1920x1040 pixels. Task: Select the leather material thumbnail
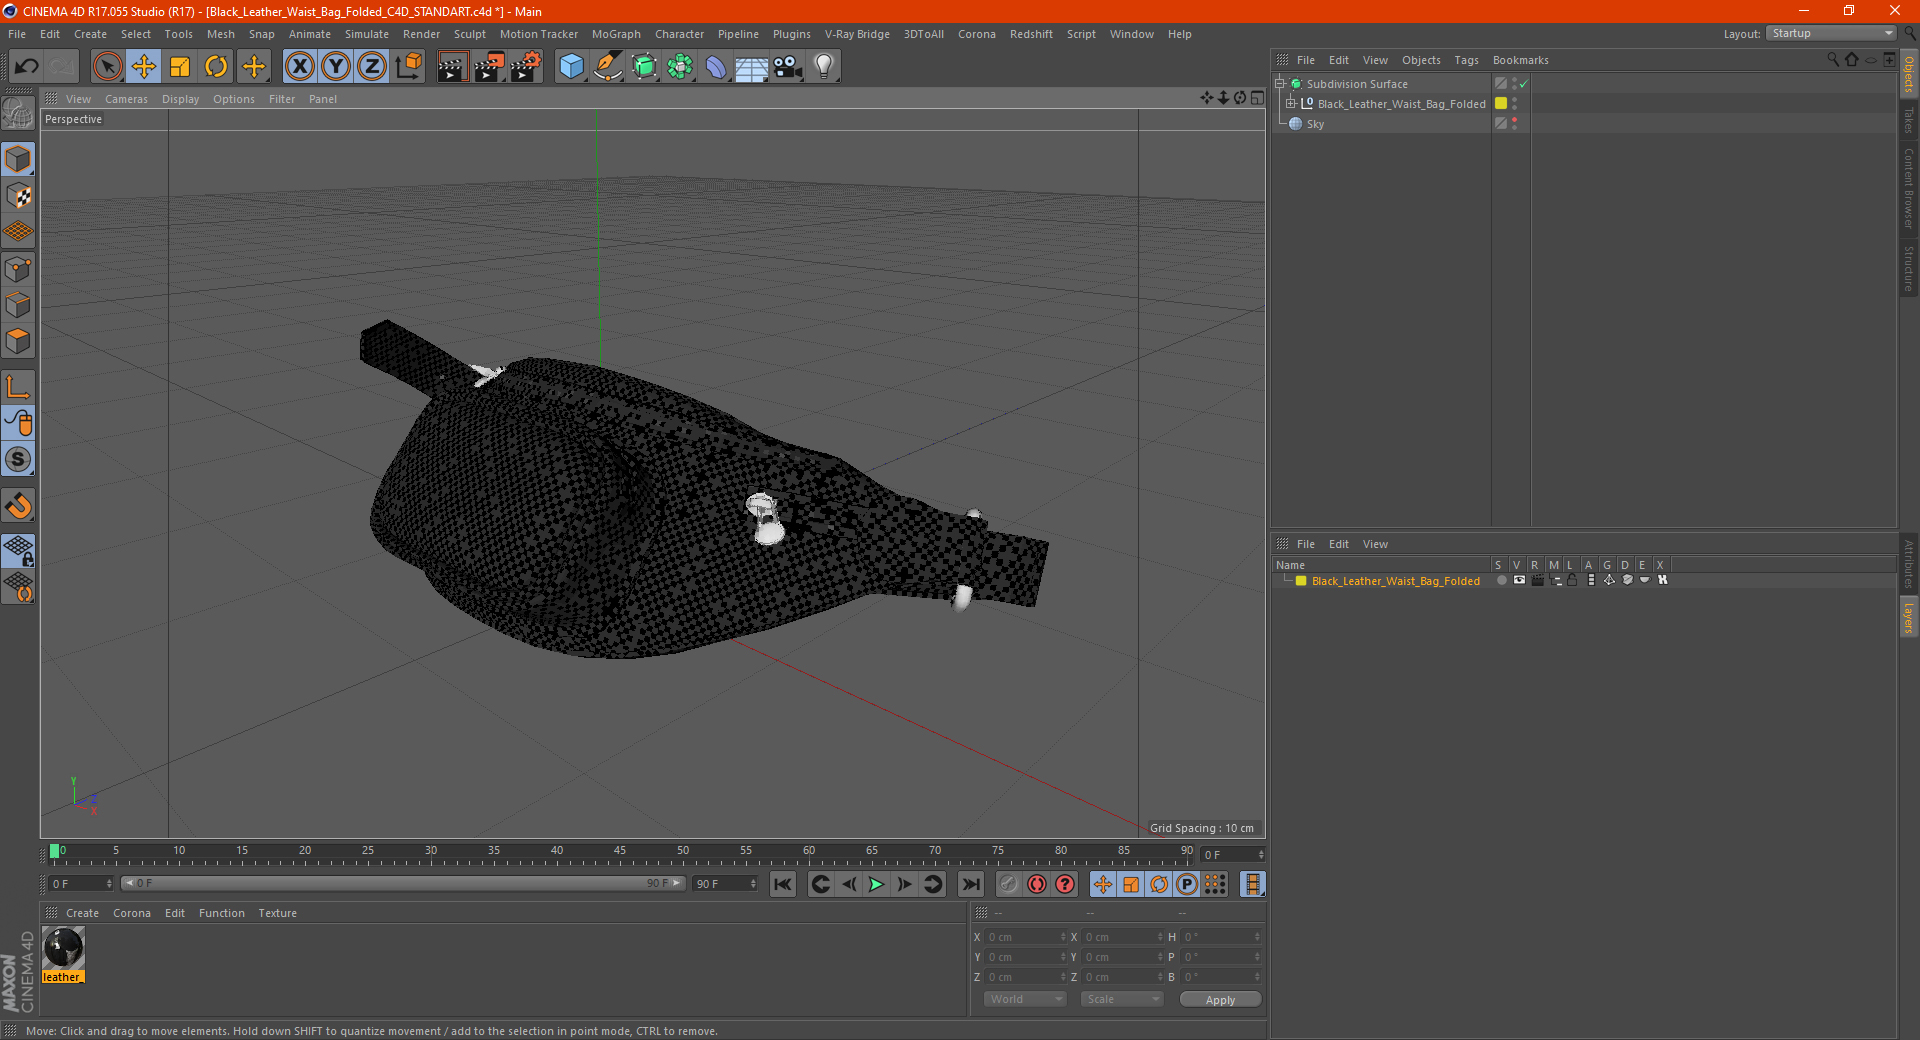(63, 949)
